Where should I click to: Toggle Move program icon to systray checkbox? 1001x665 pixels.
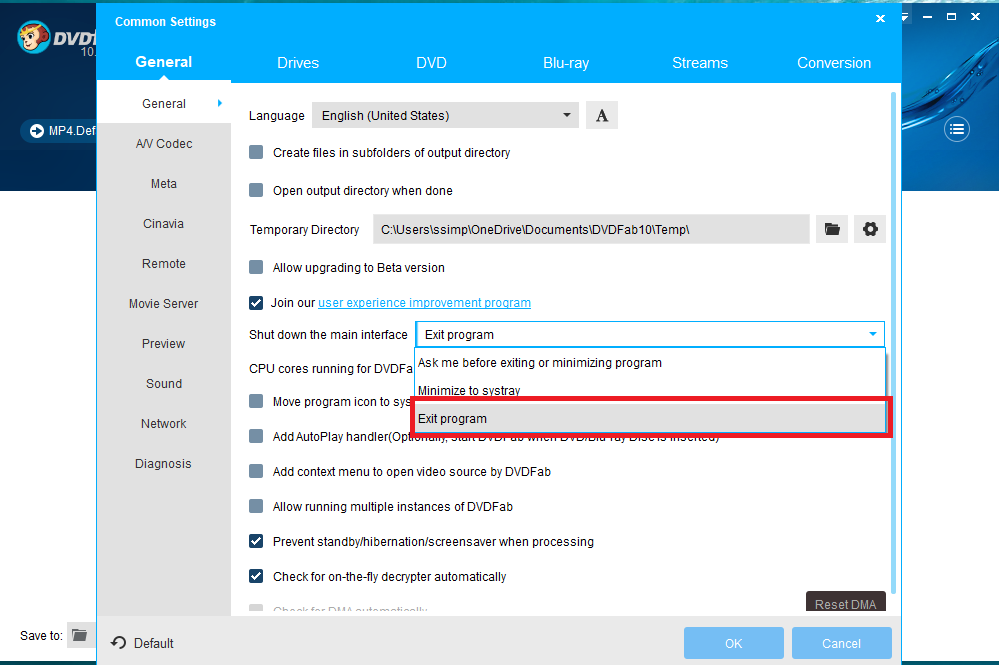[256, 401]
